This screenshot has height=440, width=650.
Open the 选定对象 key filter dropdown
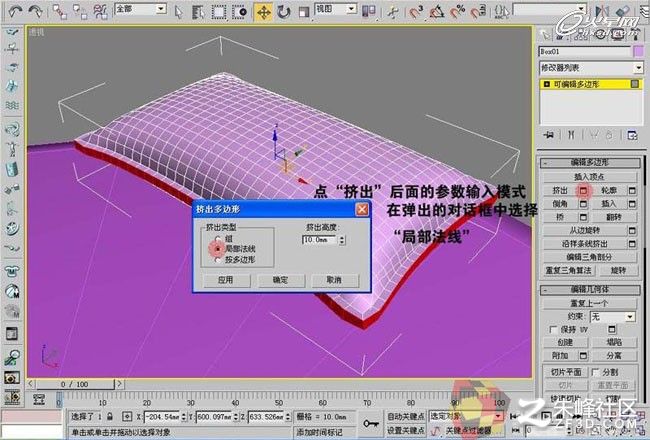(x=498, y=416)
